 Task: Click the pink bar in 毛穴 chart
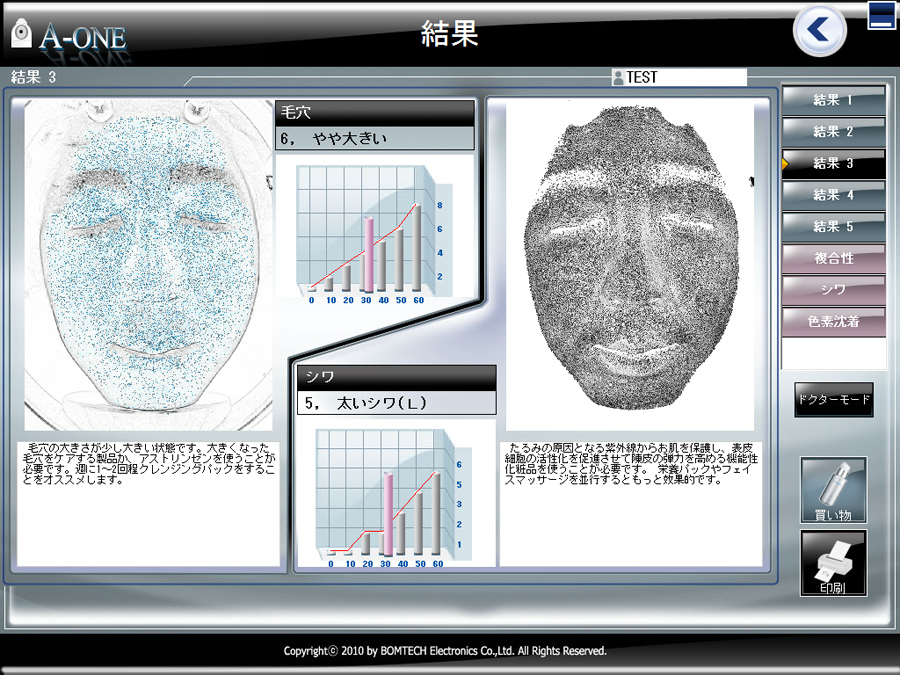click(369, 255)
